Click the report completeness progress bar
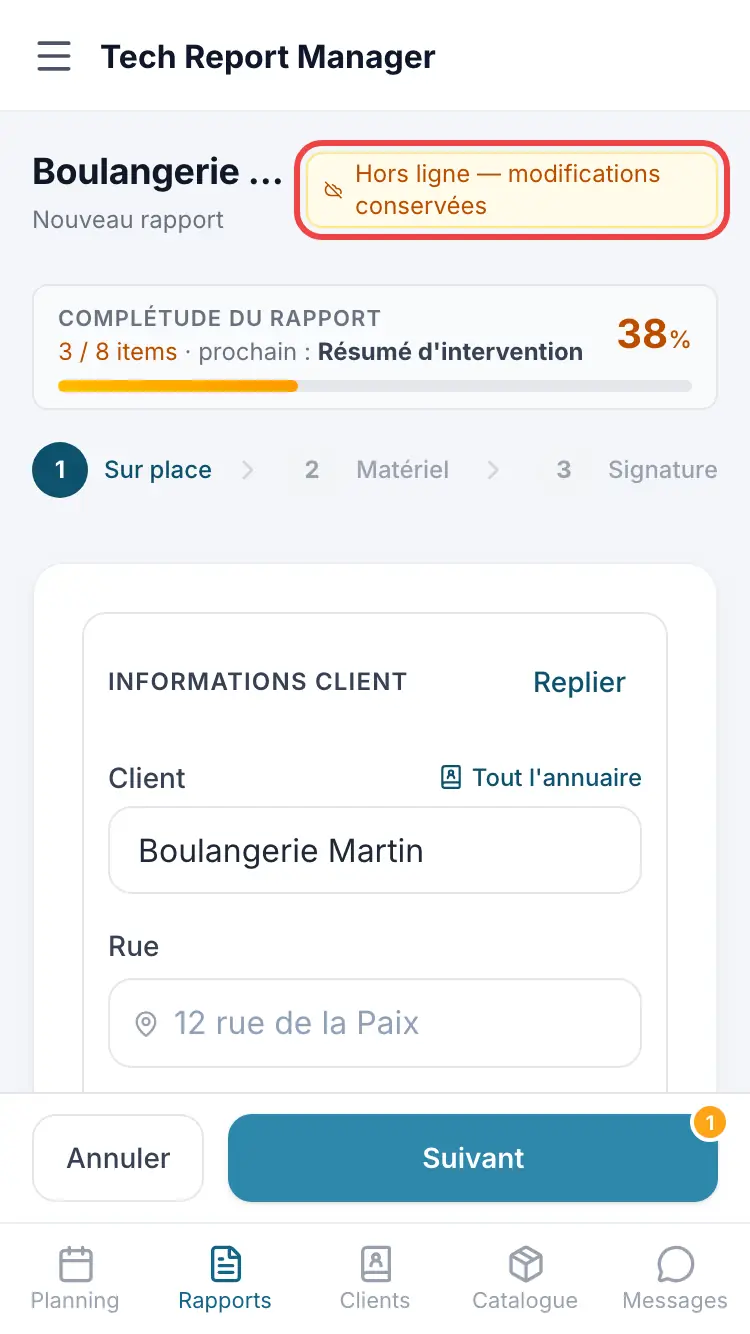Image resolution: width=750 pixels, height=1334 pixels. click(375, 385)
